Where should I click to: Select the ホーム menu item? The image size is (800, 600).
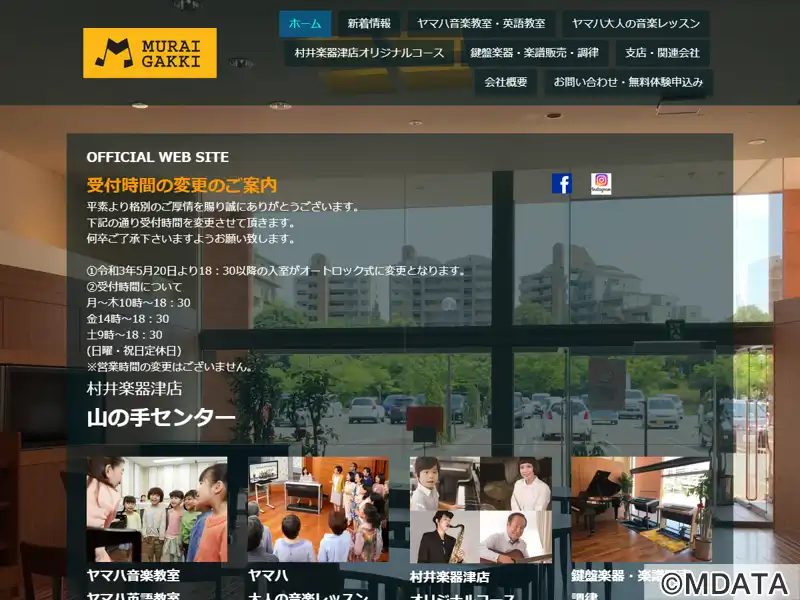click(305, 23)
